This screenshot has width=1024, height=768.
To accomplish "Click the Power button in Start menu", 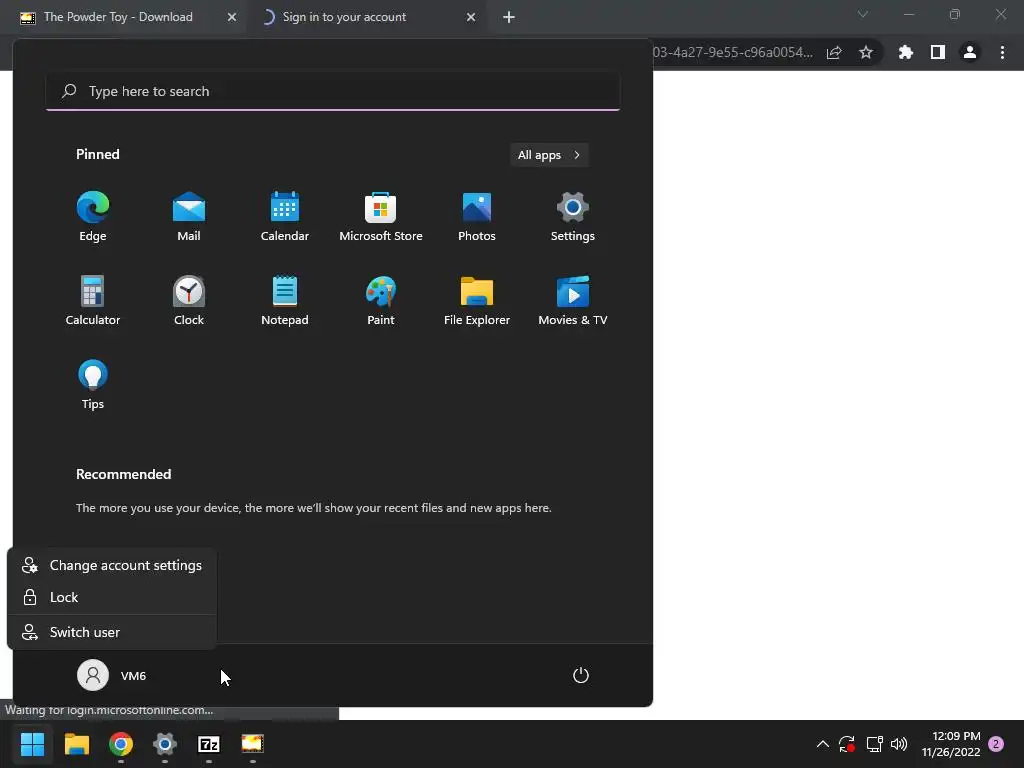I will [581, 675].
